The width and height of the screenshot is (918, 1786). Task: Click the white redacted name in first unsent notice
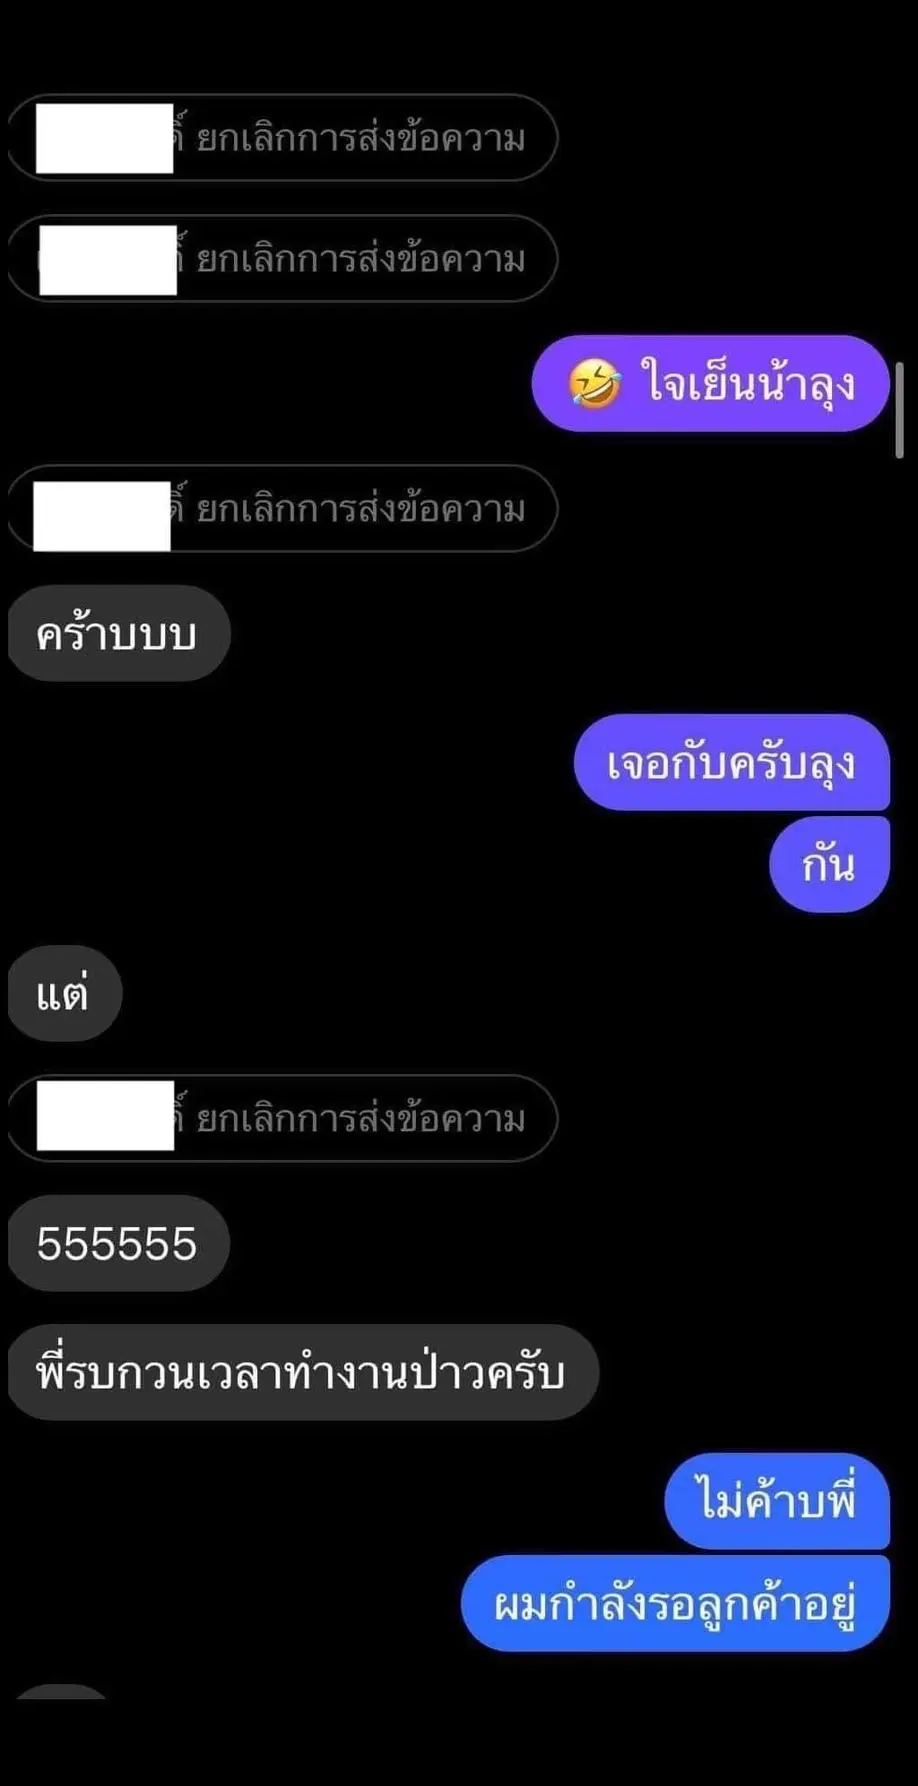(105, 138)
